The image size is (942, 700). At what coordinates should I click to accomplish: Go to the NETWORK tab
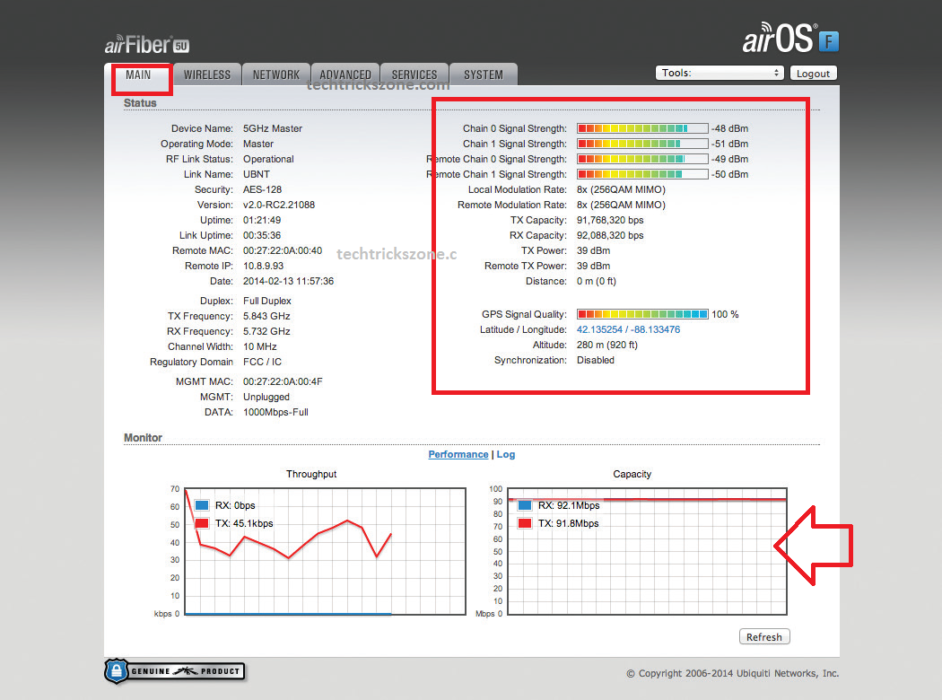click(x=276, y=75)
